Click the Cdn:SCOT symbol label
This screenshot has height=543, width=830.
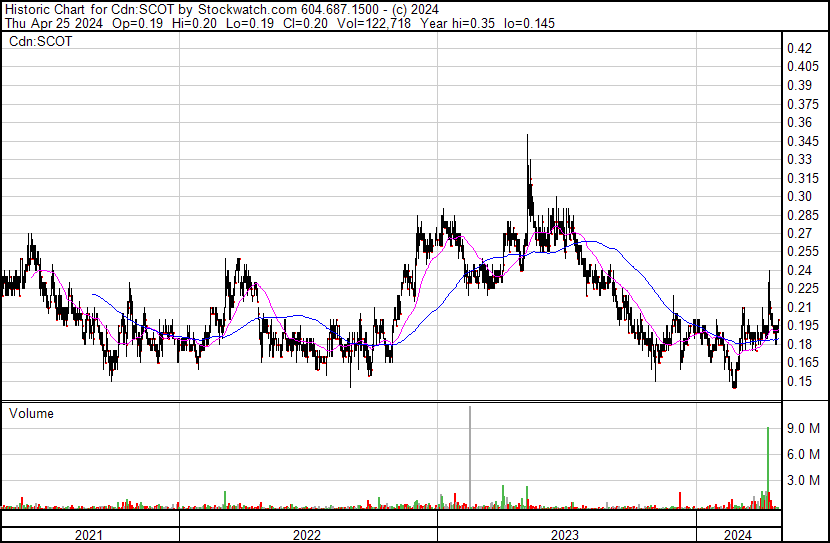41,42
